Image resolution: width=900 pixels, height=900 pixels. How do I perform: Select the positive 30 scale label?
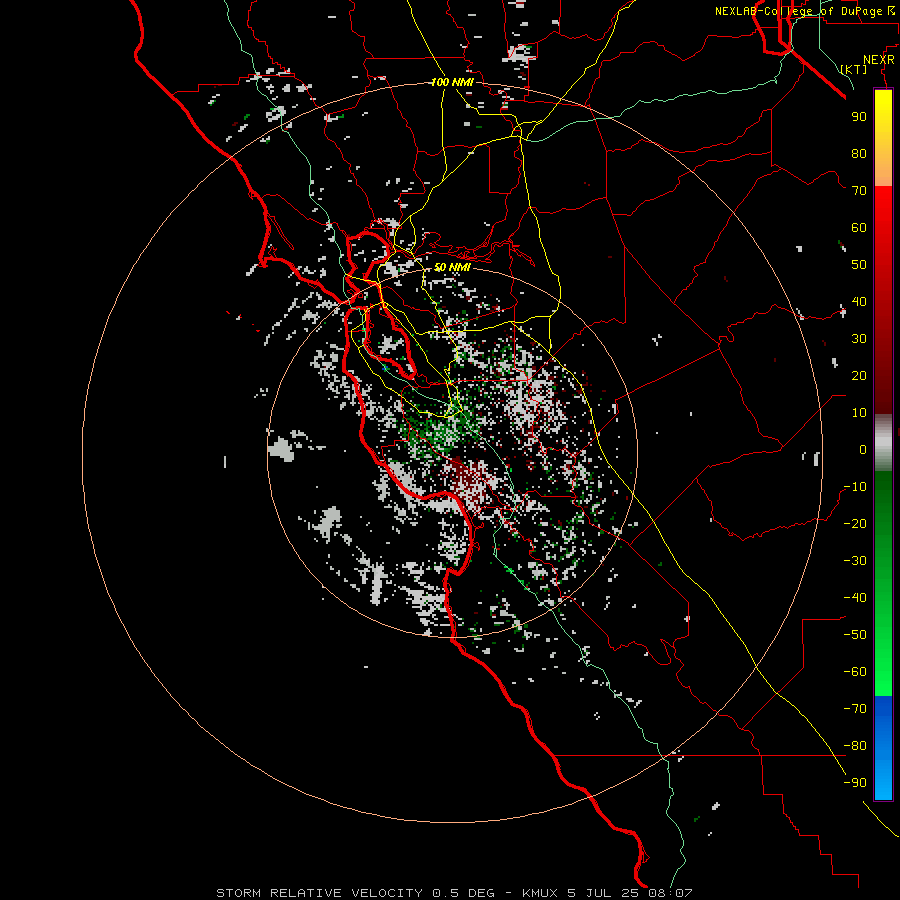859,339
